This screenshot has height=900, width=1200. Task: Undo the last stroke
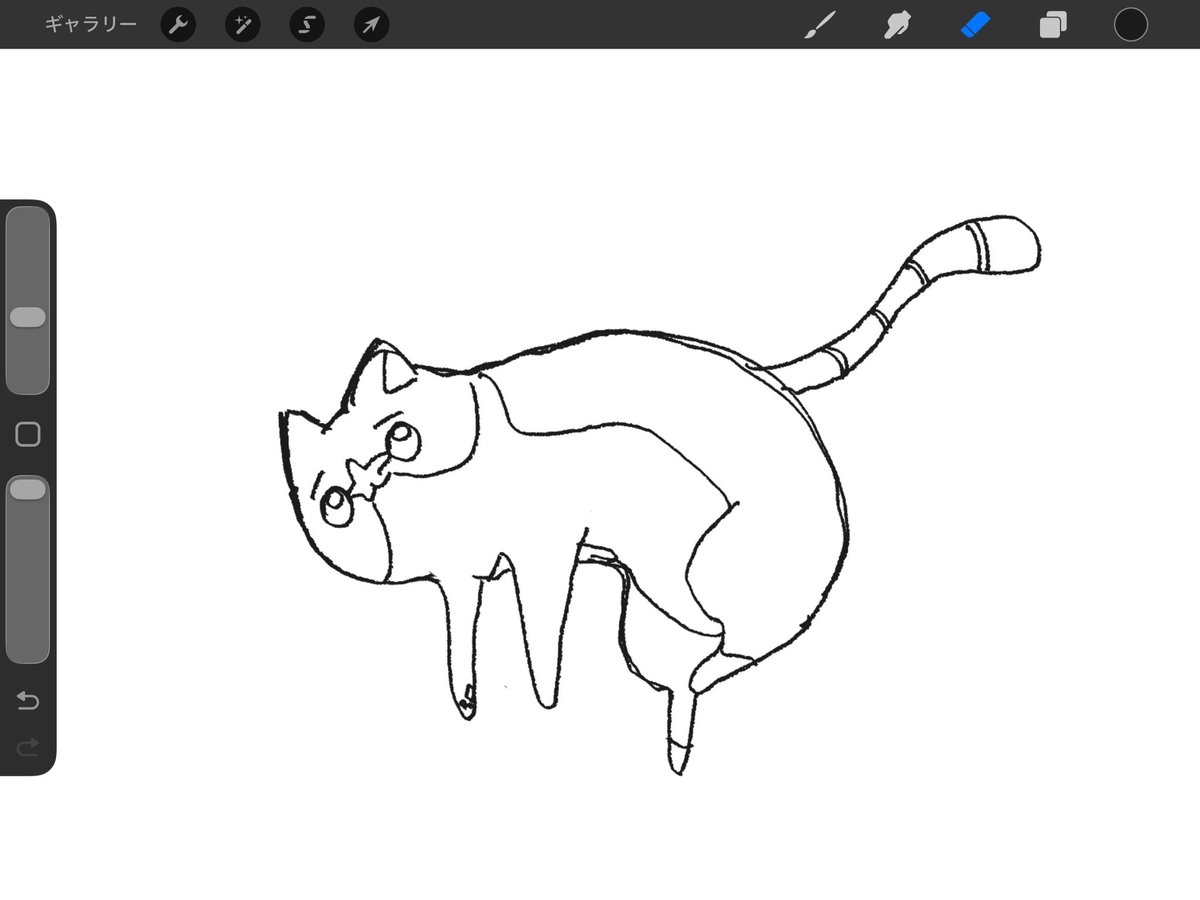(x=28, y=701)
